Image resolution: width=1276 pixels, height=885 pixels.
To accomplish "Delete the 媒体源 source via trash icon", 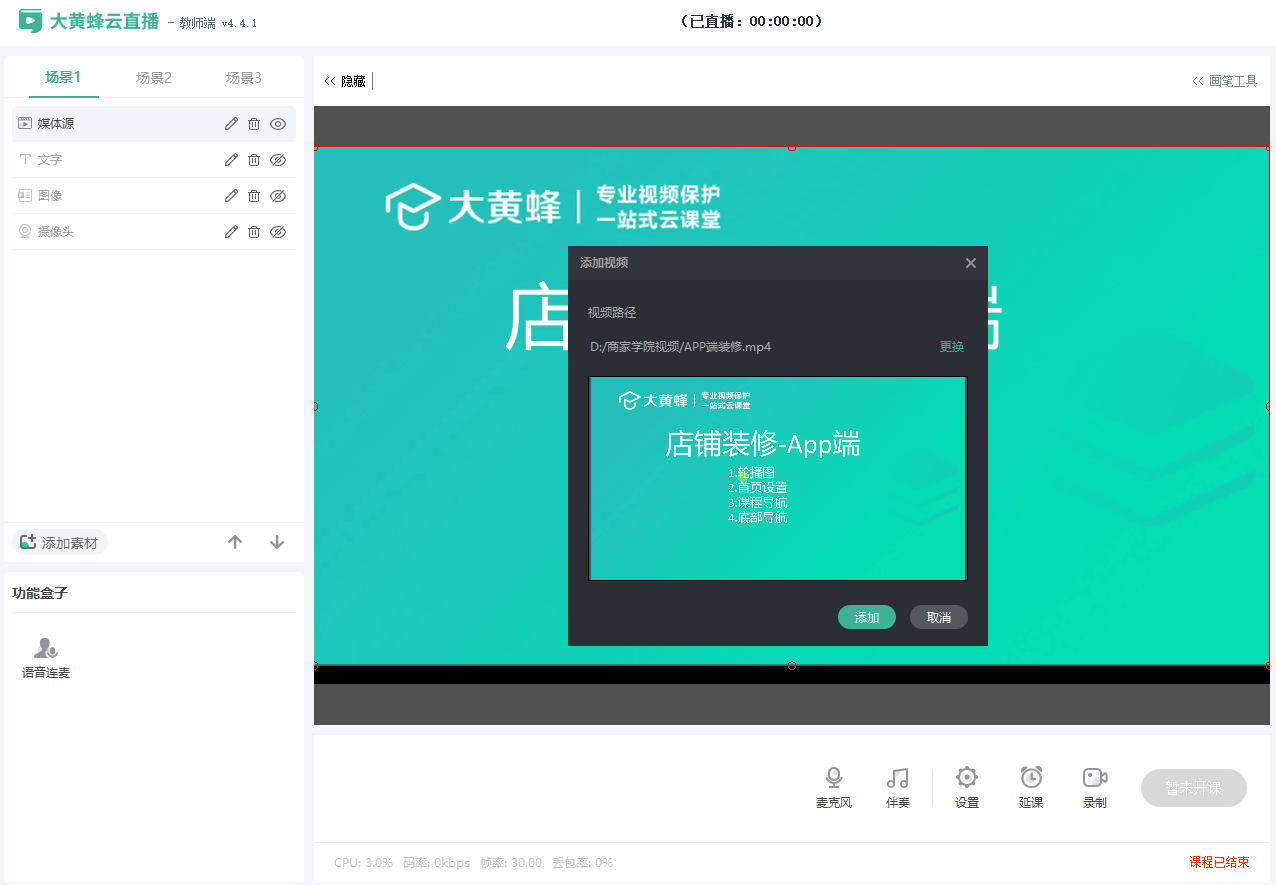I will [x=254, y=124].
